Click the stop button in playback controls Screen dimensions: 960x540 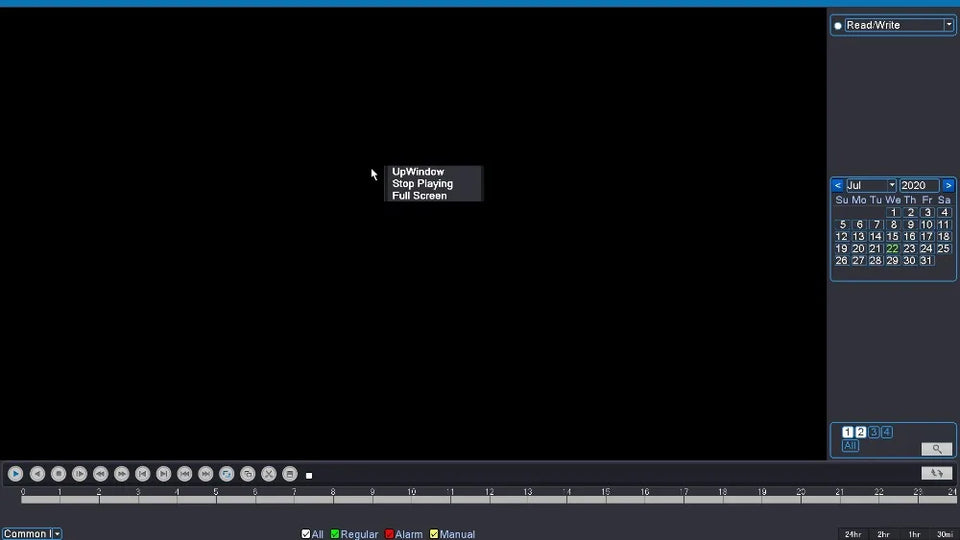[x=58, y=474]
